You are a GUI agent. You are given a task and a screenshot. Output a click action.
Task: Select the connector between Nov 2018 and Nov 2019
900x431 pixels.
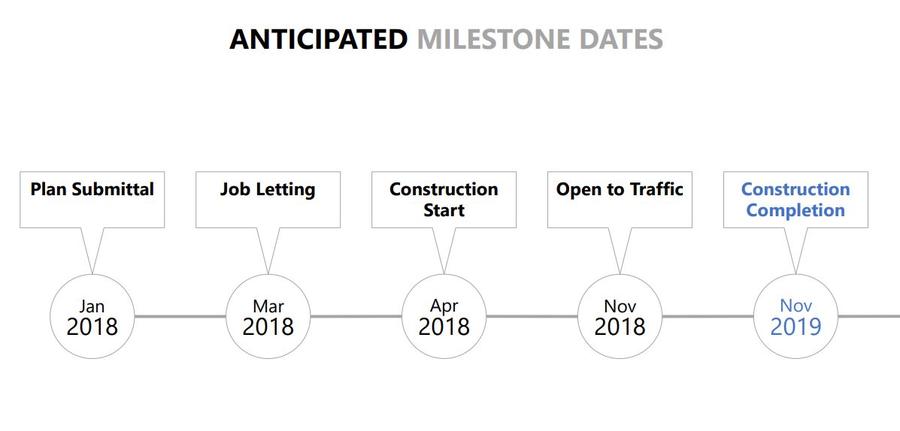coord(708,316)
